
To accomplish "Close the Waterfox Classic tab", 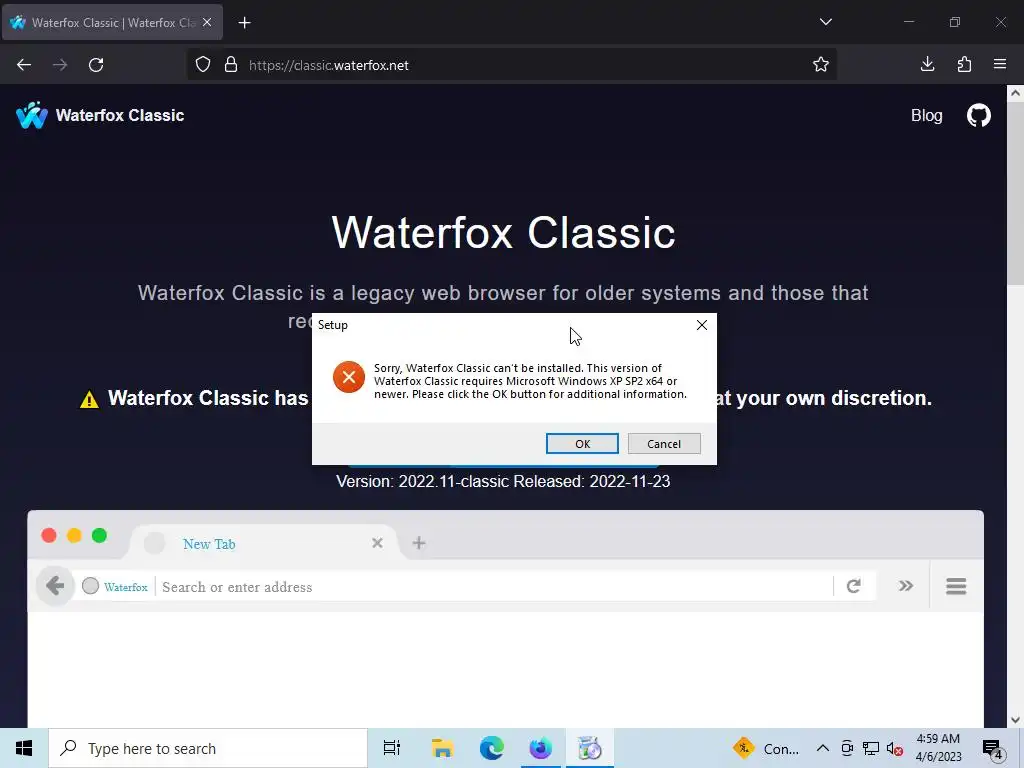I will (207, 22).
